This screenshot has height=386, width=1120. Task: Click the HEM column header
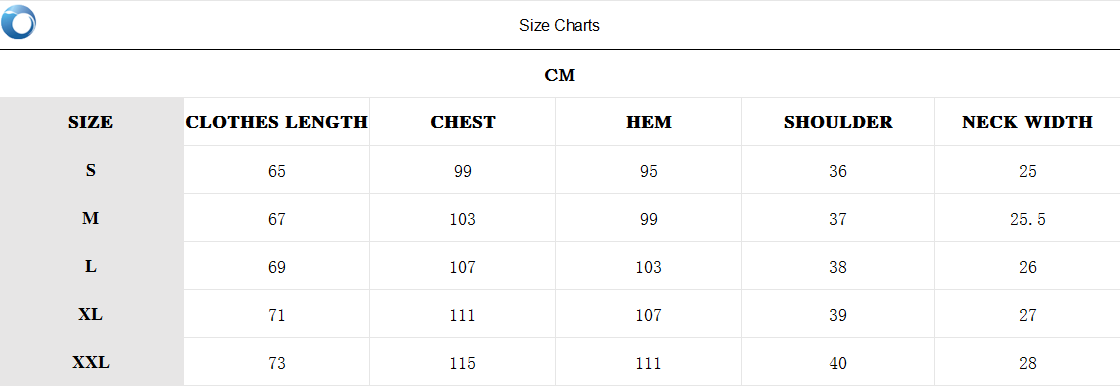[649, 122]
